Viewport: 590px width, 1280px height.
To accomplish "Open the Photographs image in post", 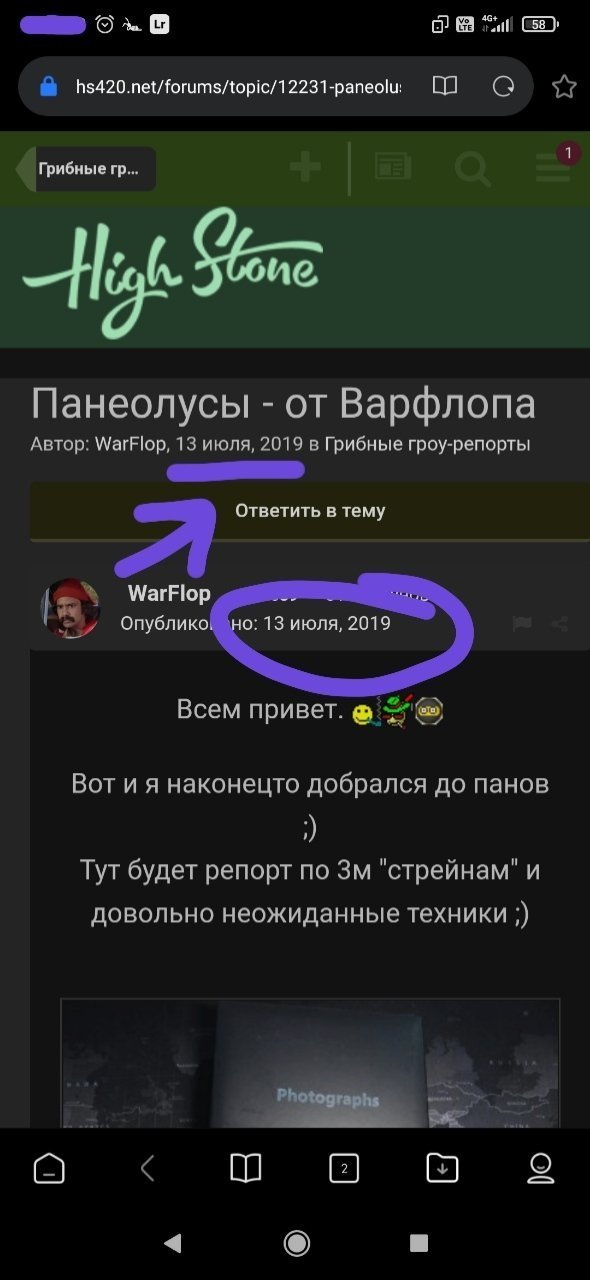I will point(310,1063).
